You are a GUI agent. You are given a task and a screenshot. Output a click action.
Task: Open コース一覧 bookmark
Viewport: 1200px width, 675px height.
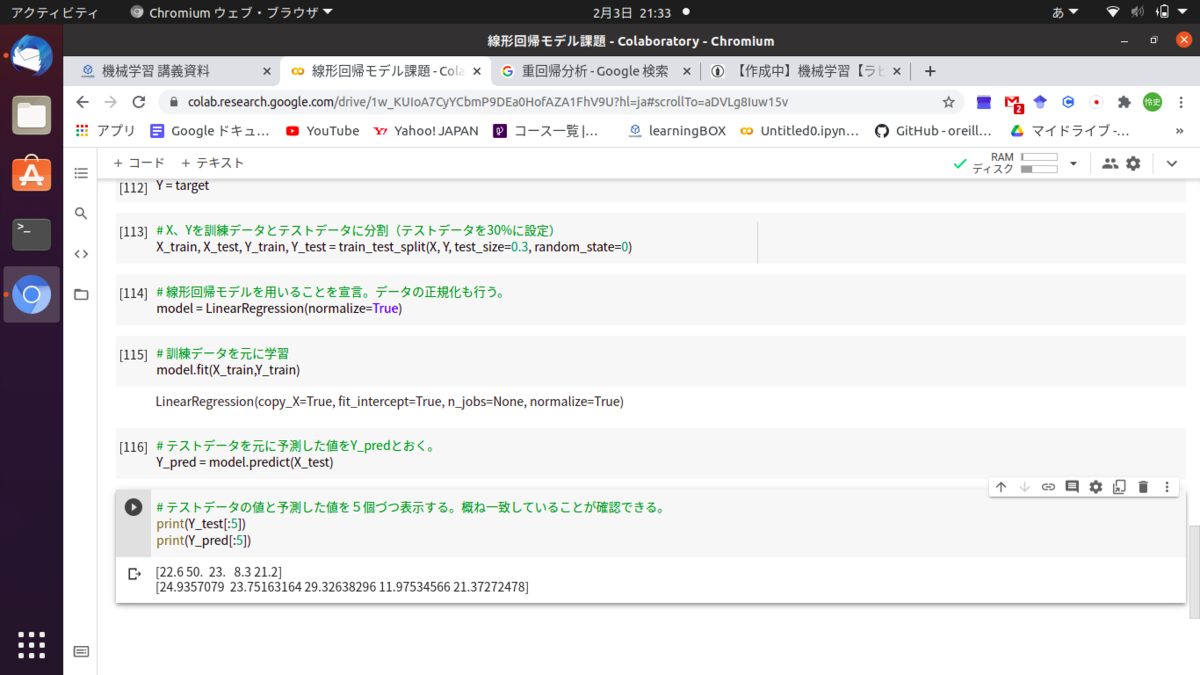point(546,131)
